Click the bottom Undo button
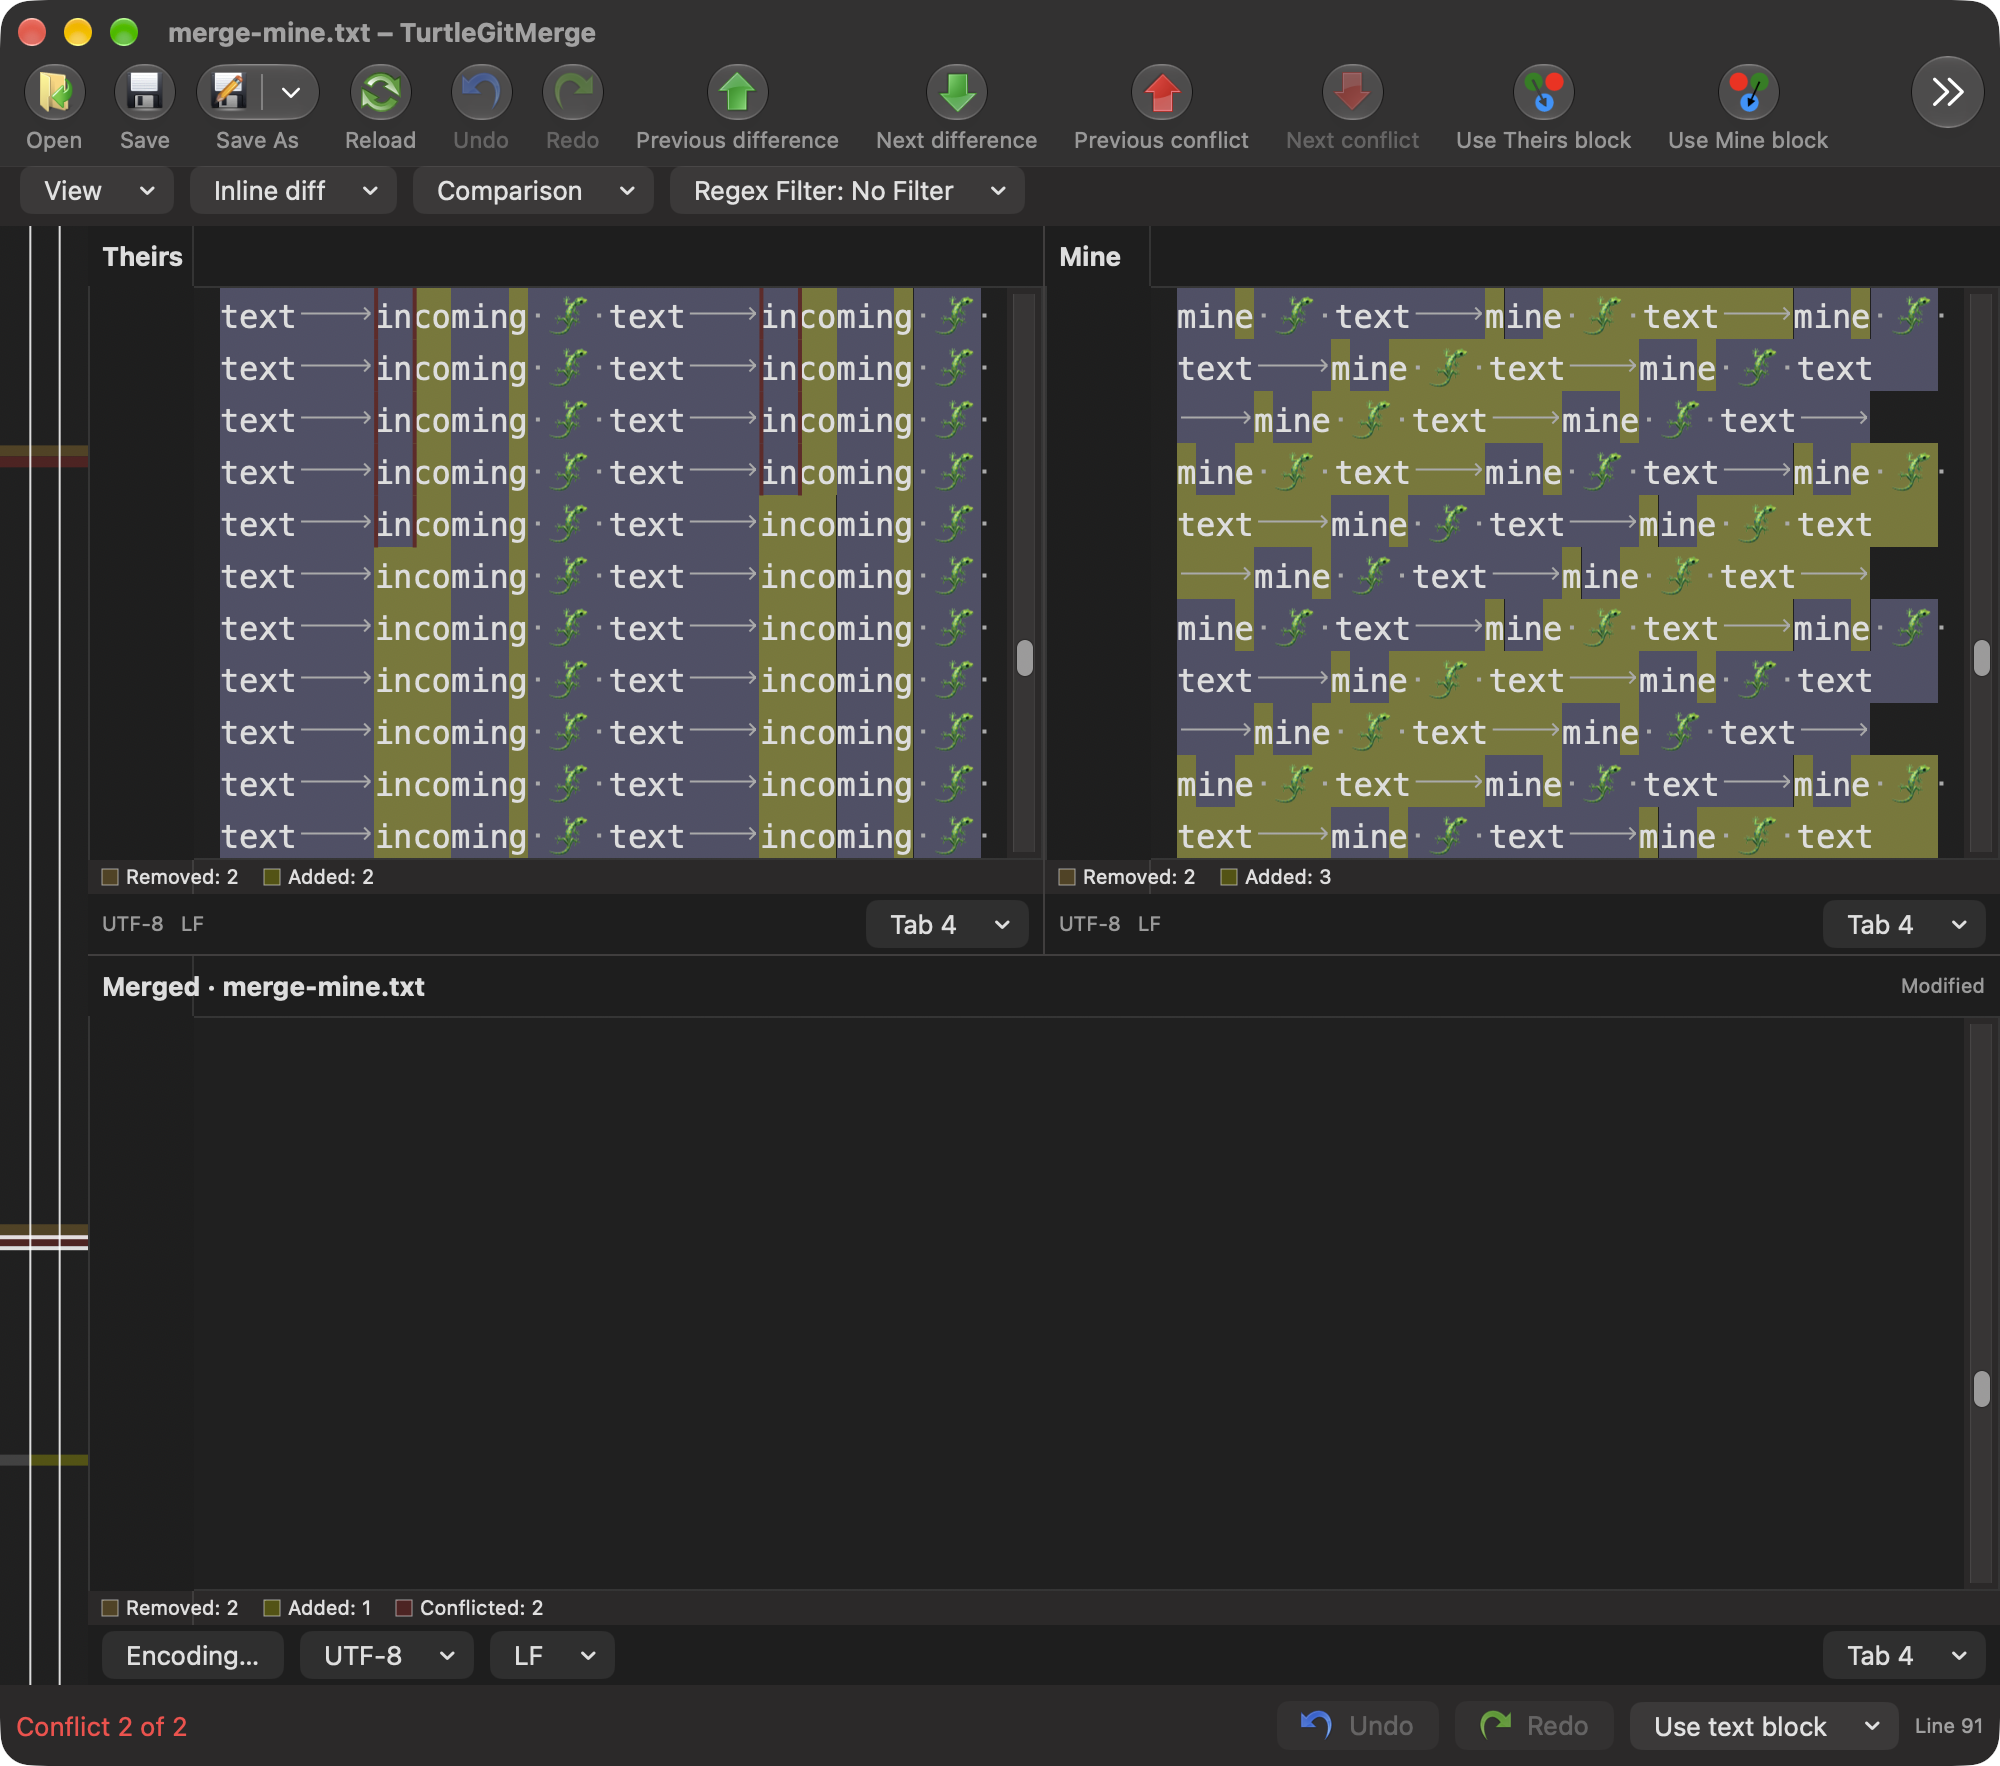Image resolution: width=2000 pixels, height=1766 pixels. pos(1357,1726)
